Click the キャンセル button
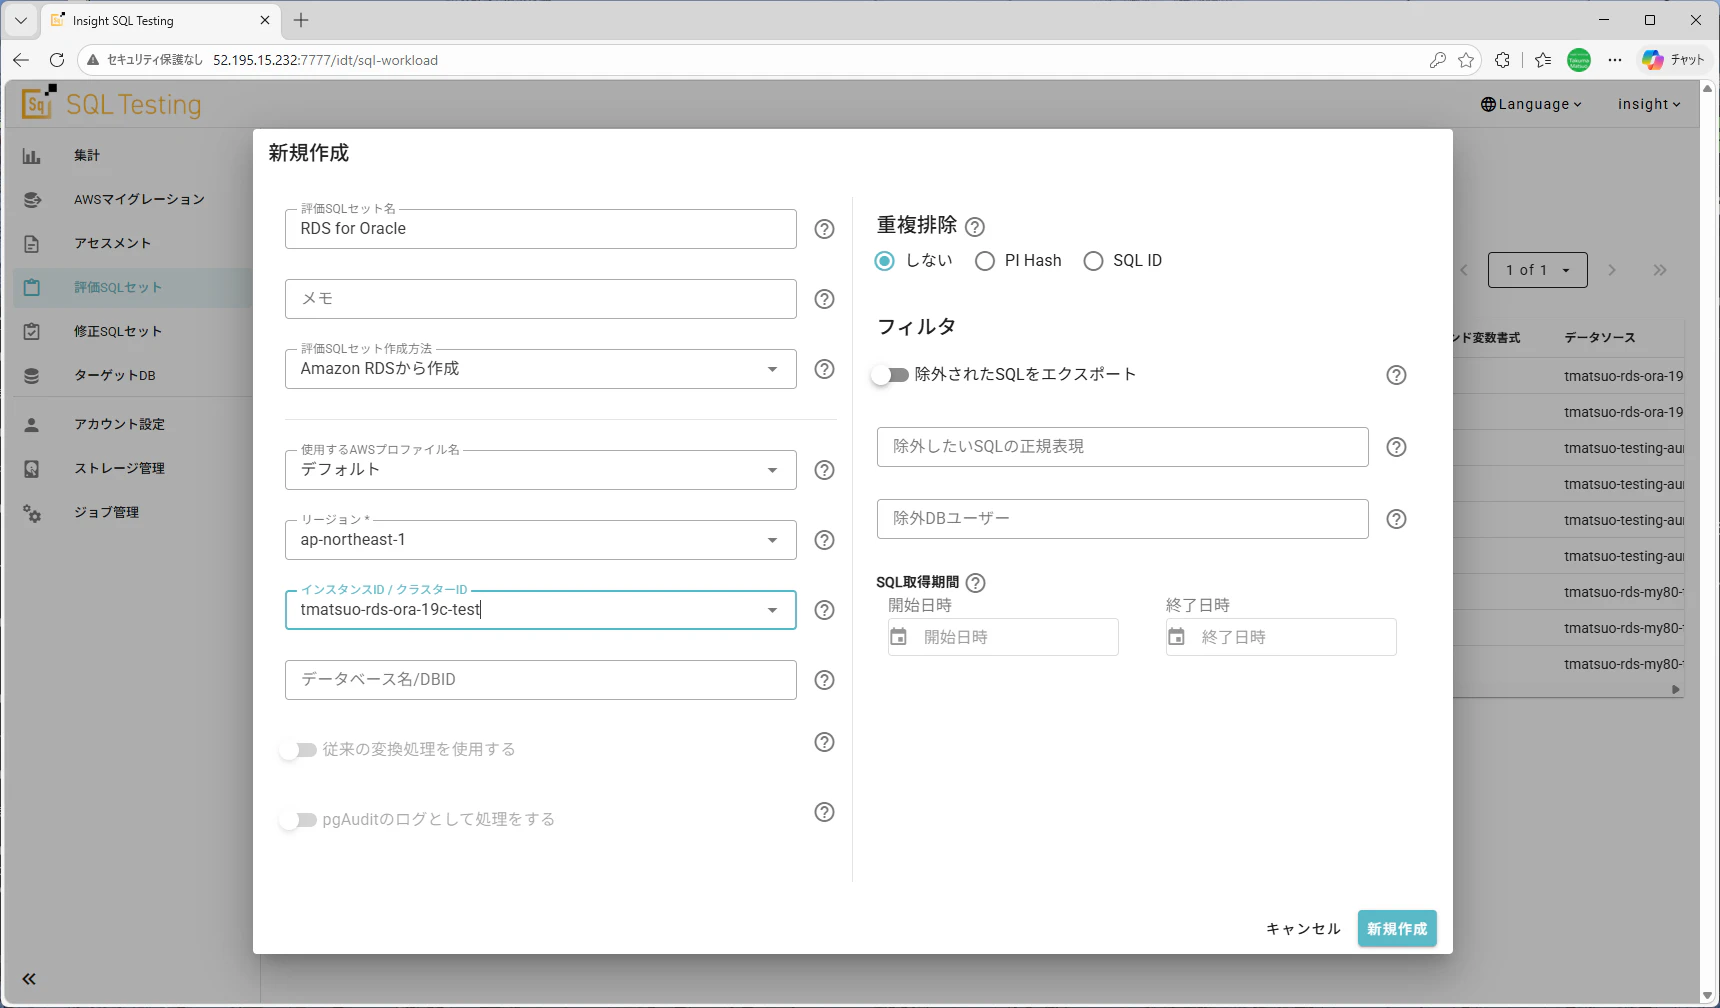The height and width of the screenshot is (1008, 1720). 1303,929
